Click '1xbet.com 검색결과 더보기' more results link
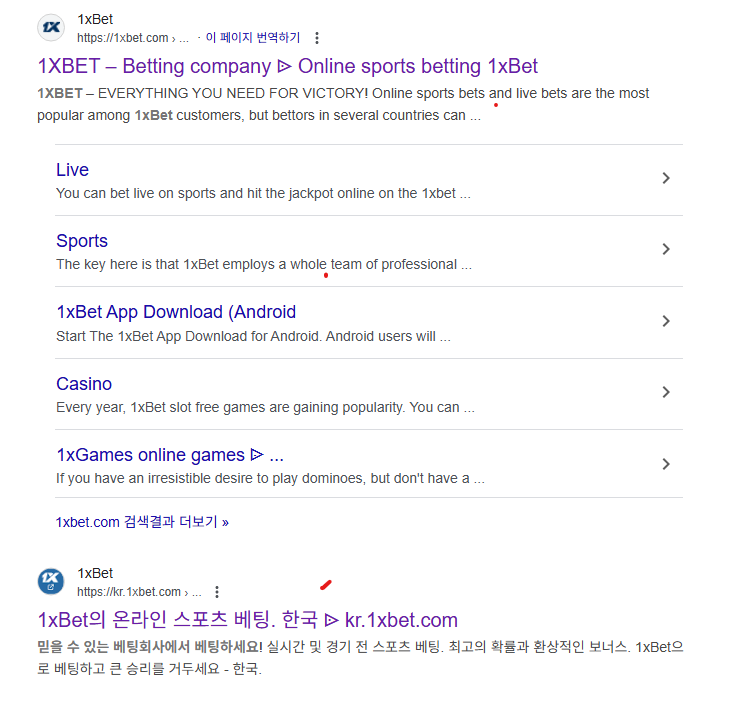The height and width of the screenshot is (701, 736). [142, 522]
